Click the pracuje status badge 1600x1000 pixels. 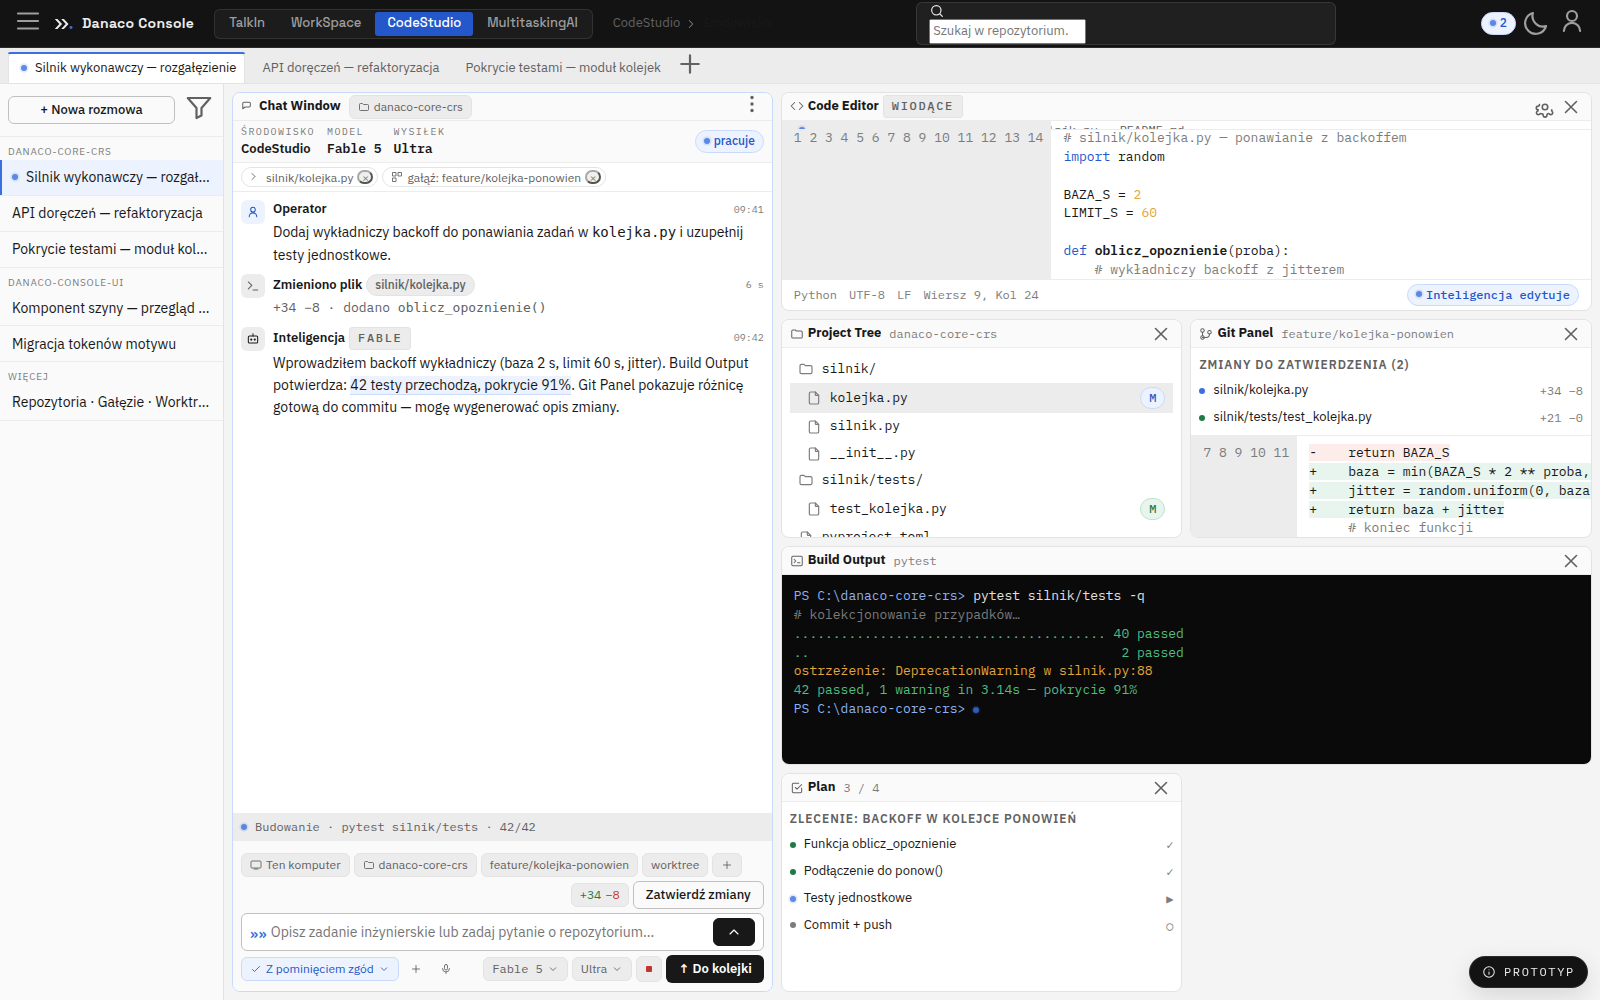729,141
